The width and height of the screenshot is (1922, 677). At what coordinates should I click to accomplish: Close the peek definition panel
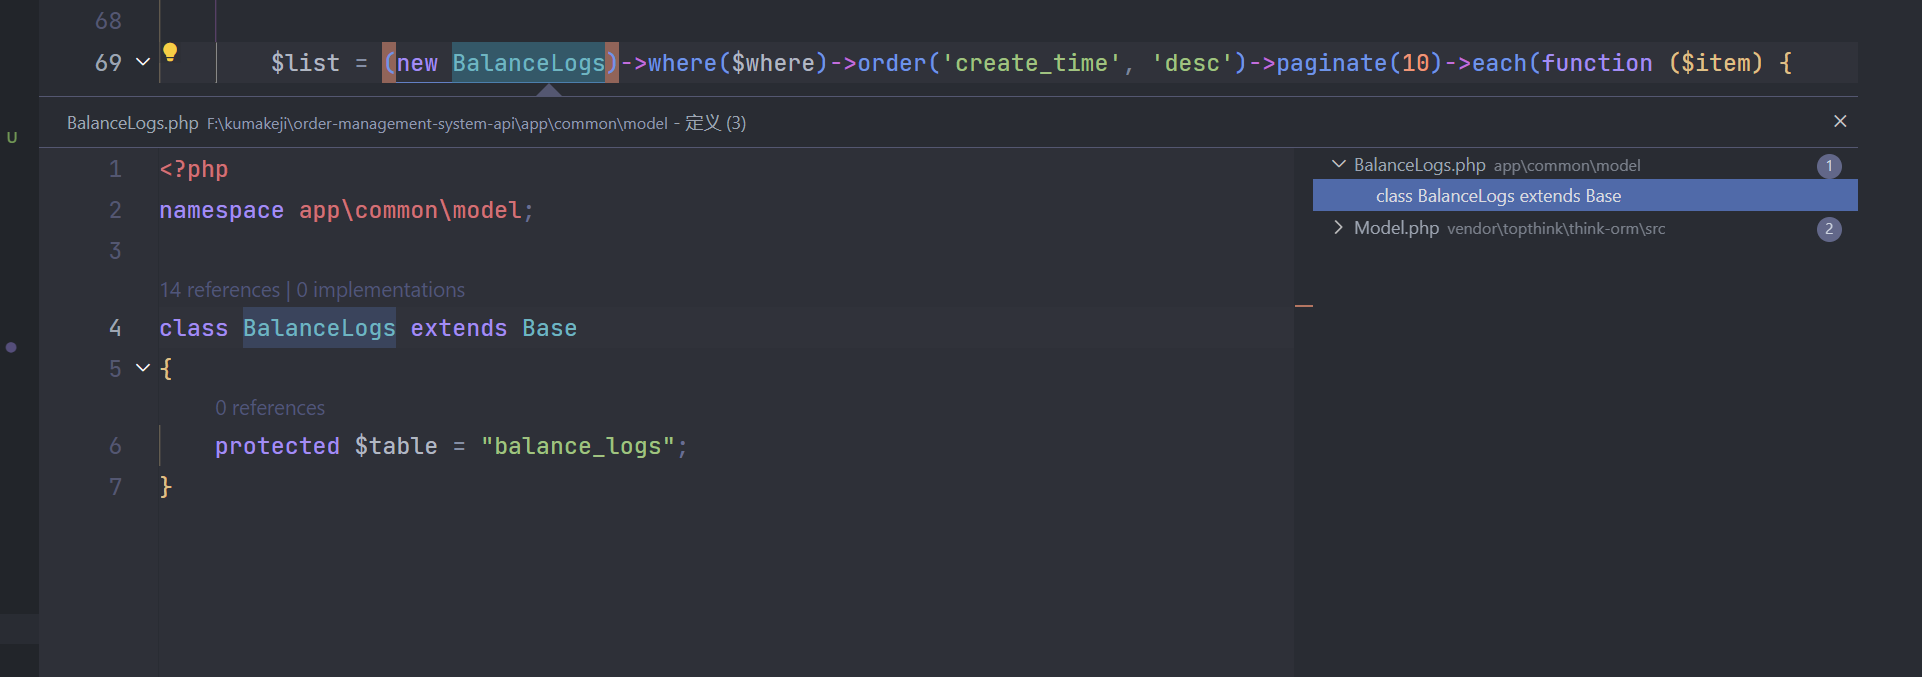pyautogui.click(x=1840, y=121)
